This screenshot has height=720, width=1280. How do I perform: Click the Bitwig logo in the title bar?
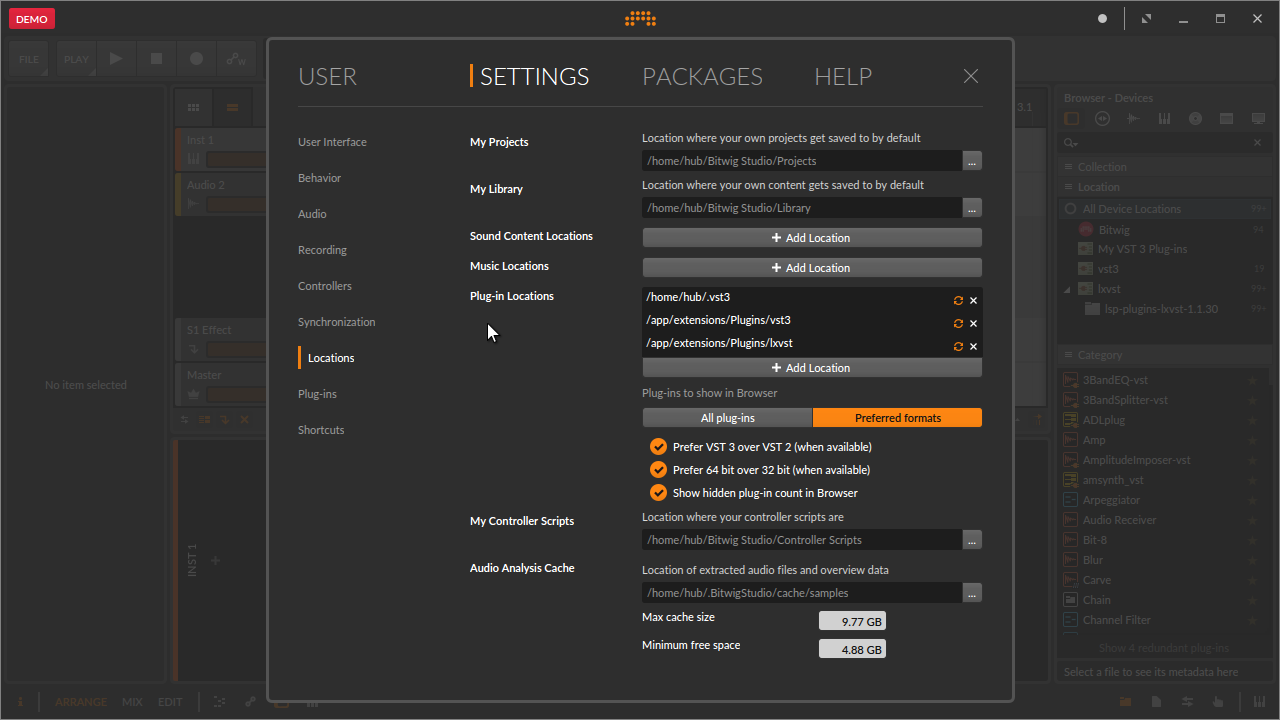point(640,18)
